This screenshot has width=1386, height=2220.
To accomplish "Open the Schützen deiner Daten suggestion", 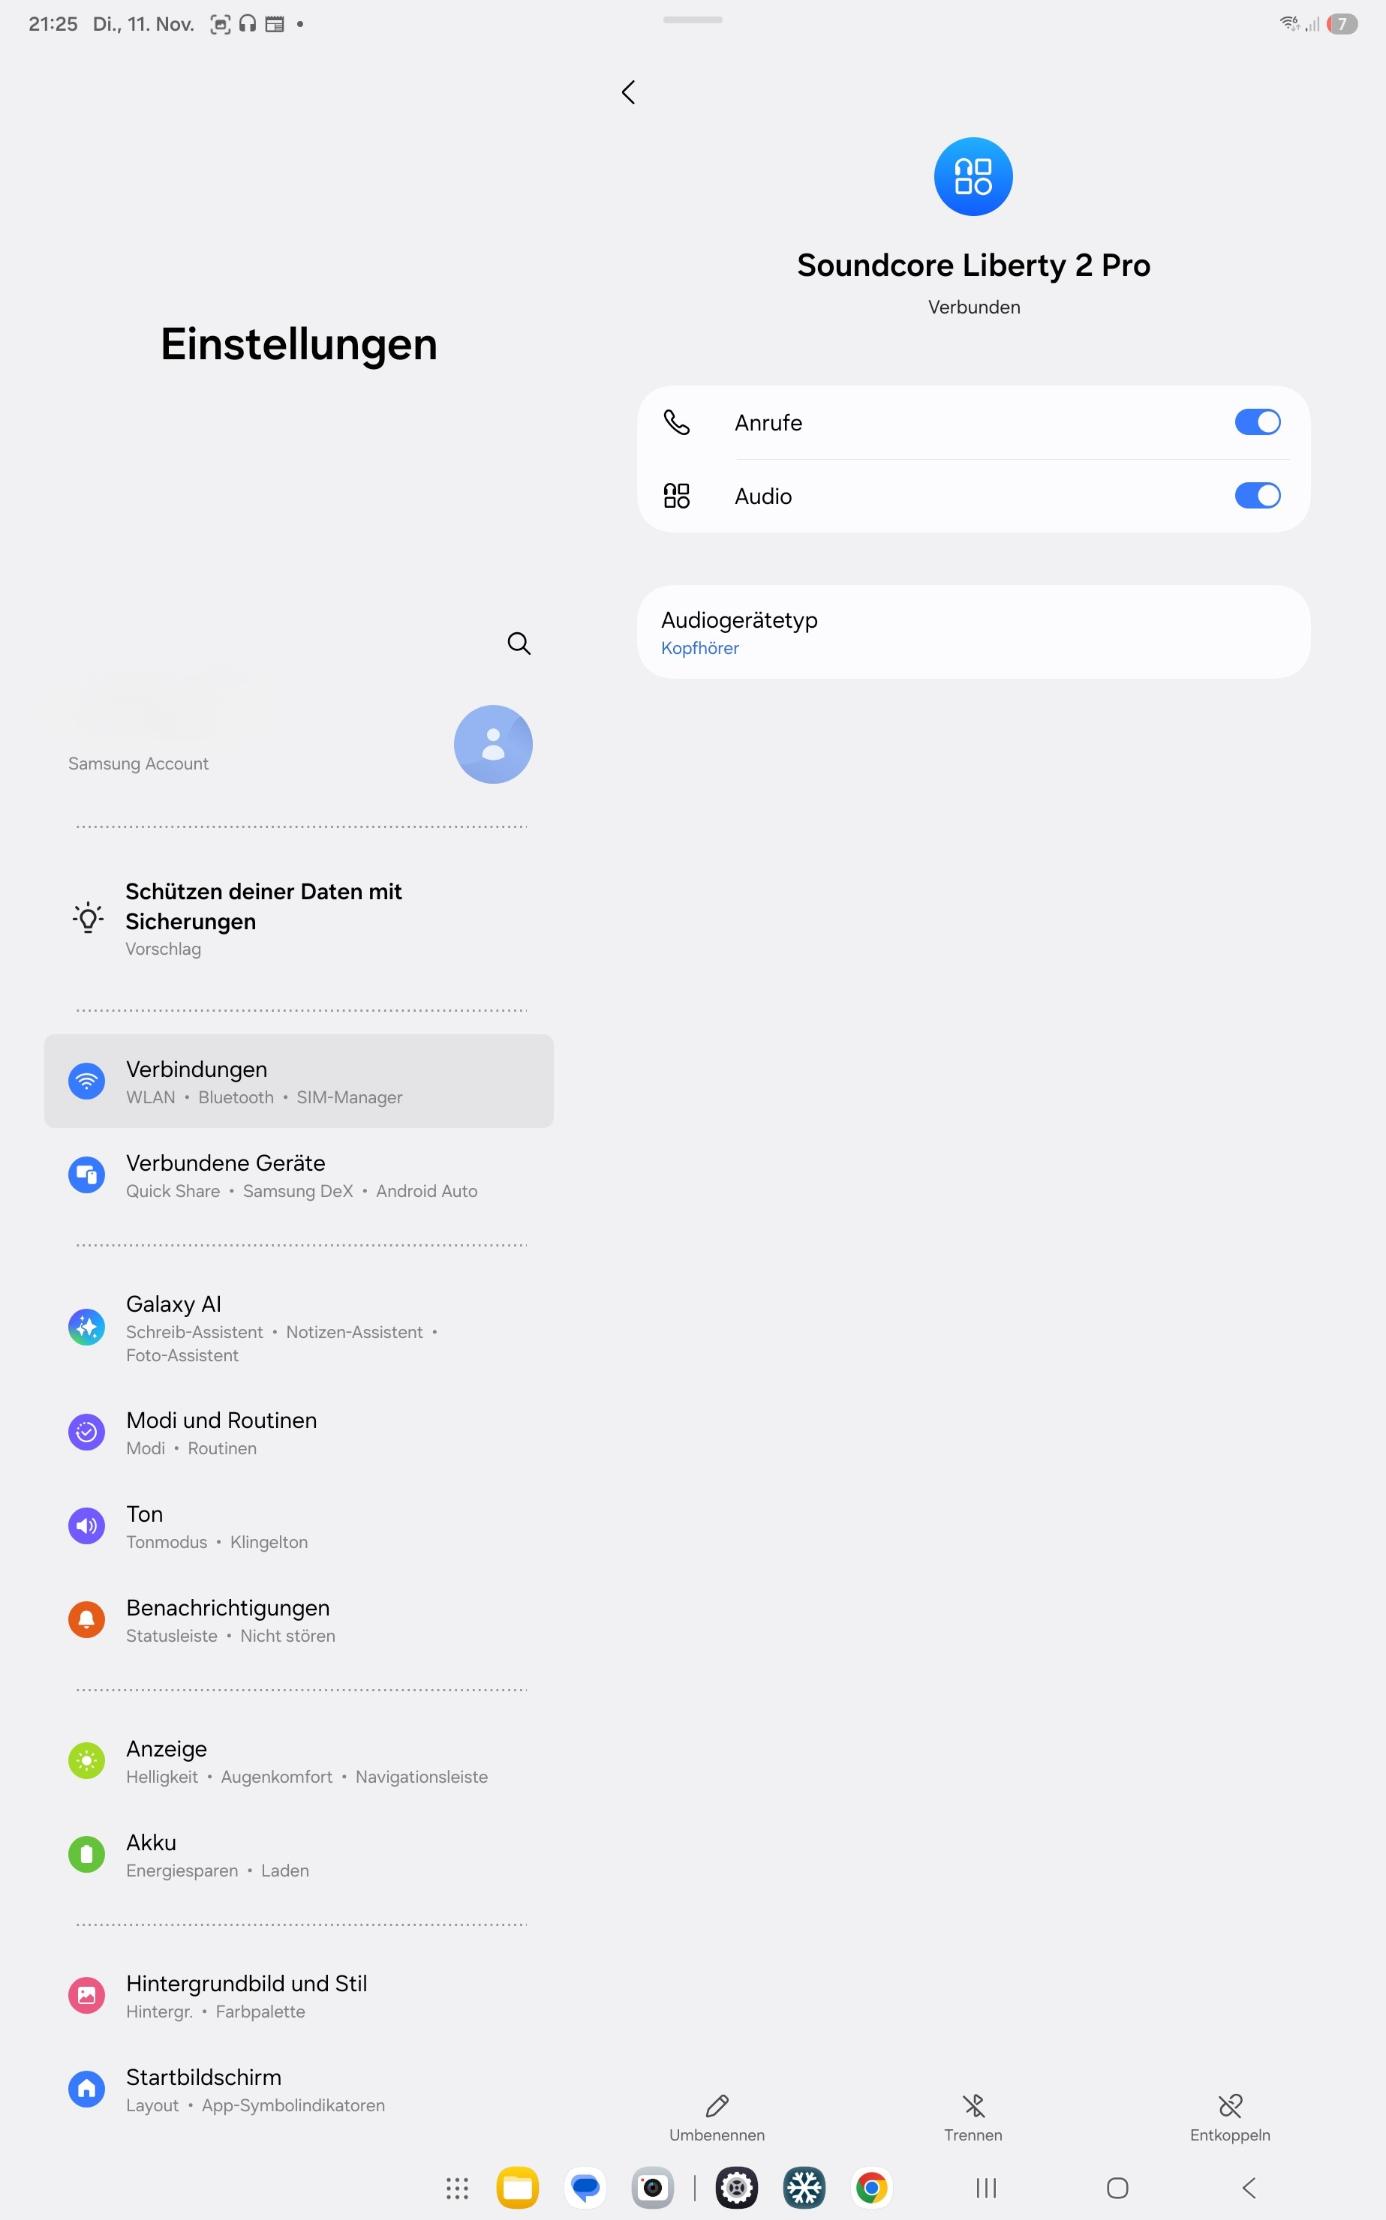I will click(x=299, y=918).
